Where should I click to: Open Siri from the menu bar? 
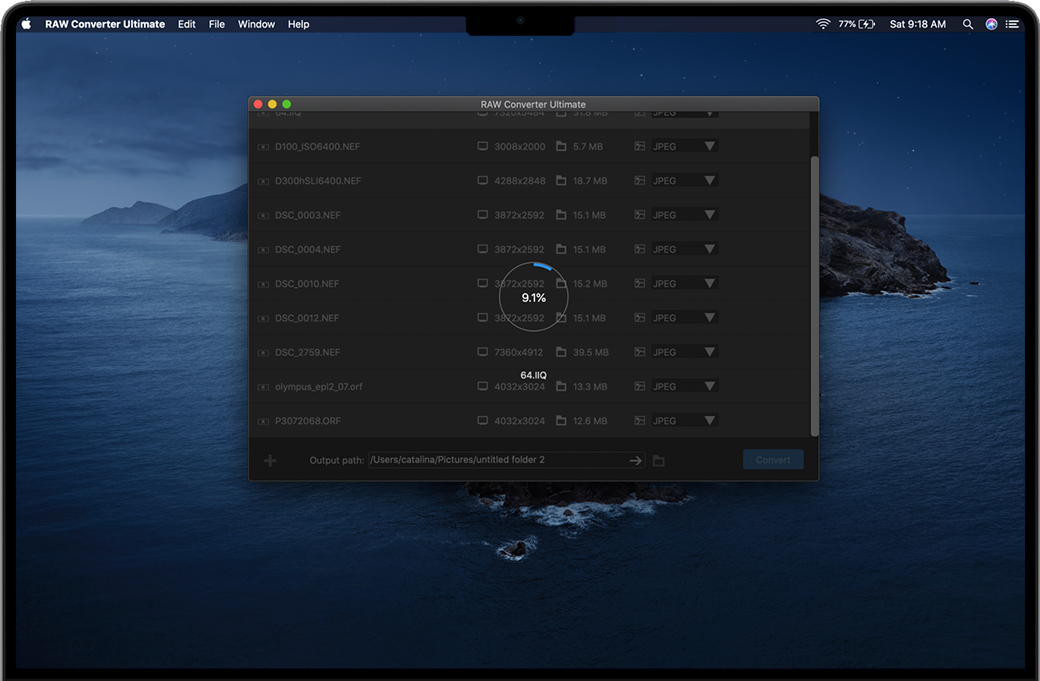tap(991, 24)
